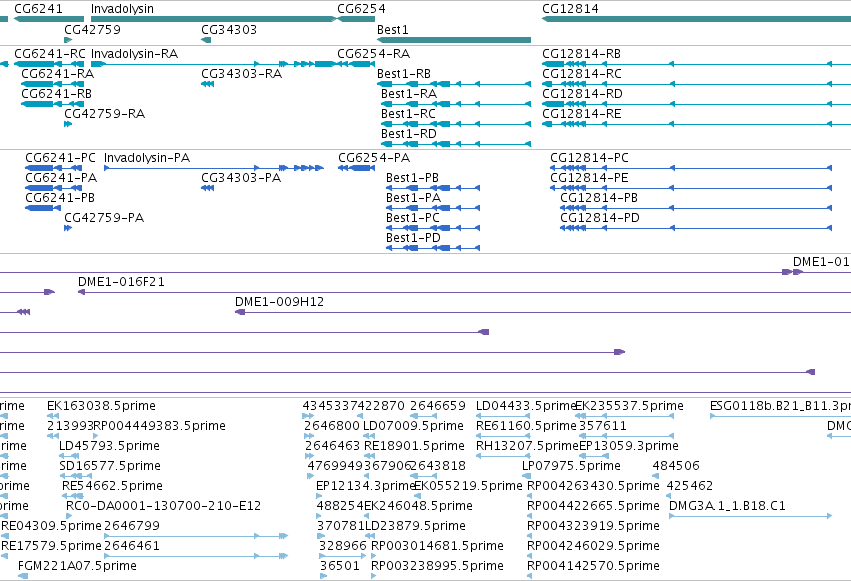The image size is (851, 581).
Task: Click the DME1-009H12 clone label
Action: [280, 302]
